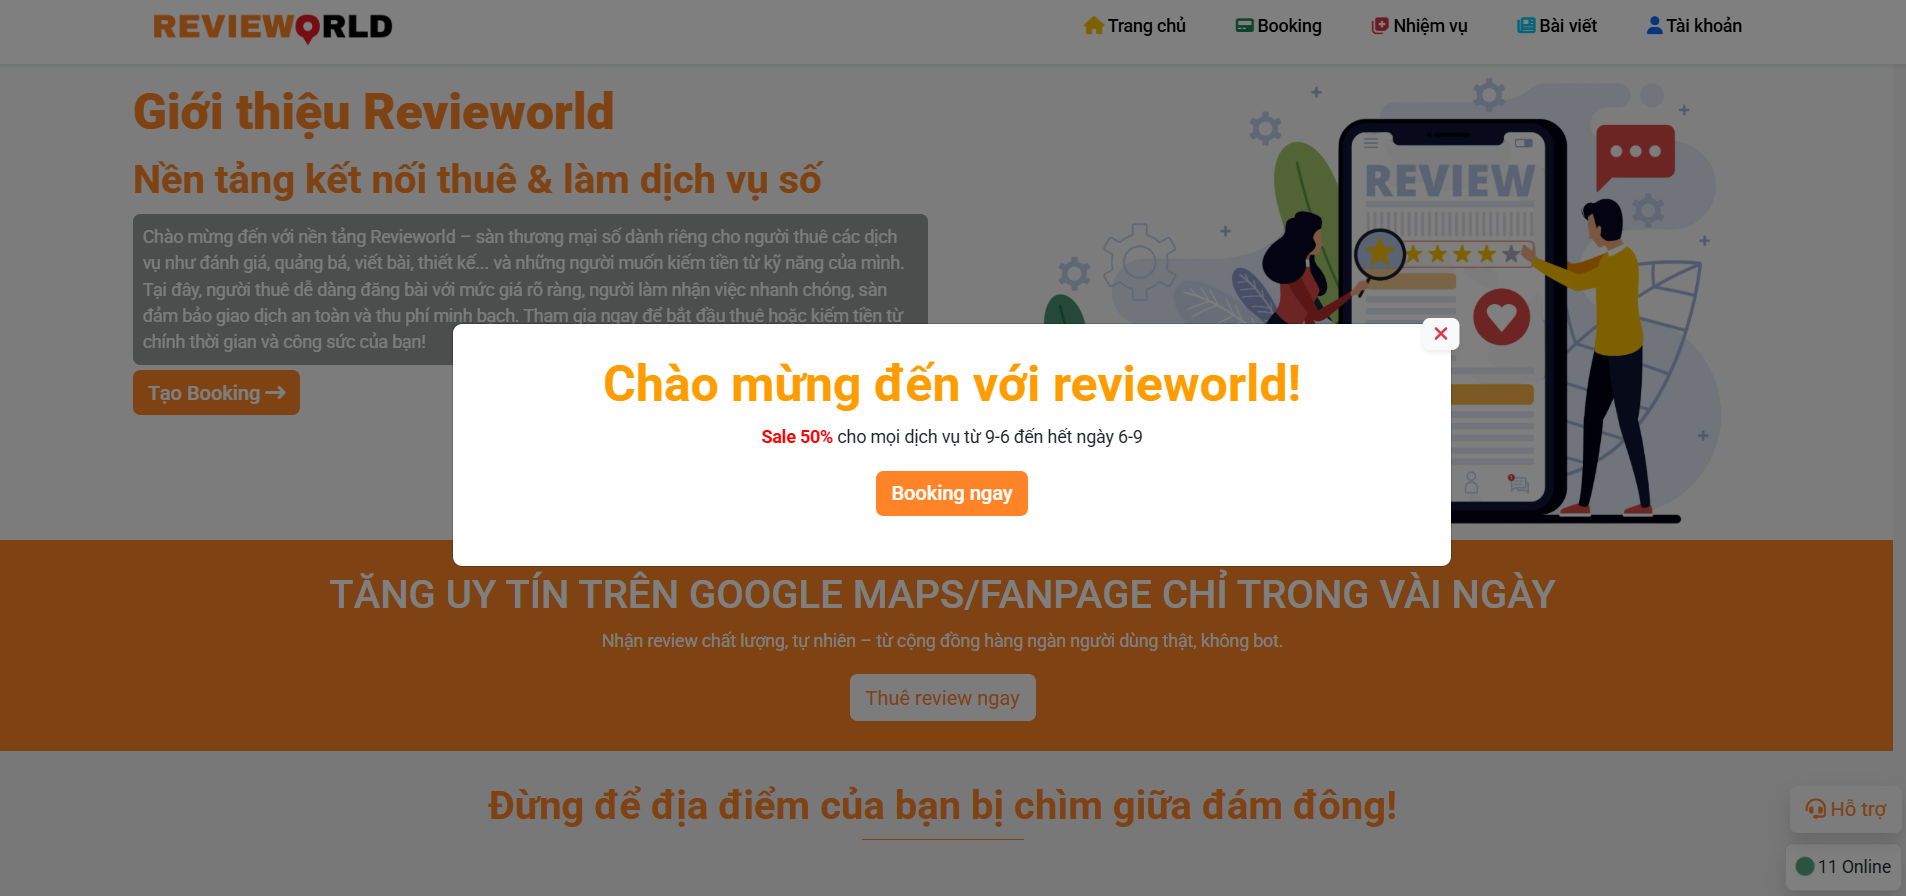Screen dimensions: 1906x896
Task: Click the Tạo Booking button
Action: 216,393
